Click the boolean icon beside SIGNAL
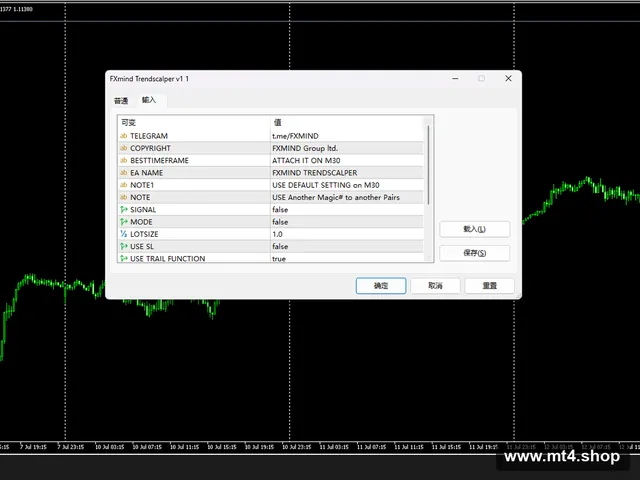This screenshot has width=640, height=480. [x=124, y=209]
